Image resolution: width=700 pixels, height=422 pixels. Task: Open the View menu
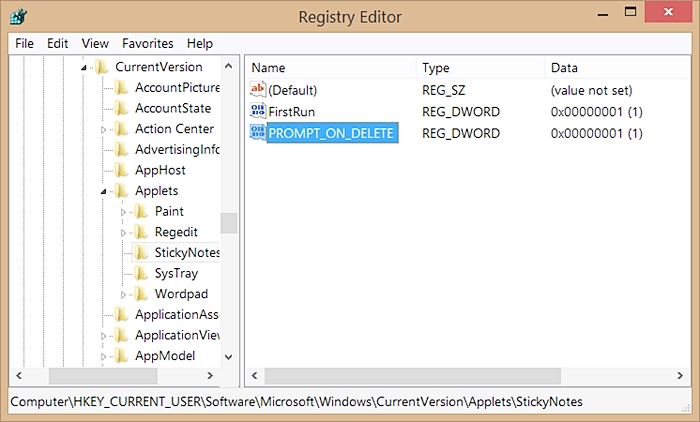click(x=95, y=43)
